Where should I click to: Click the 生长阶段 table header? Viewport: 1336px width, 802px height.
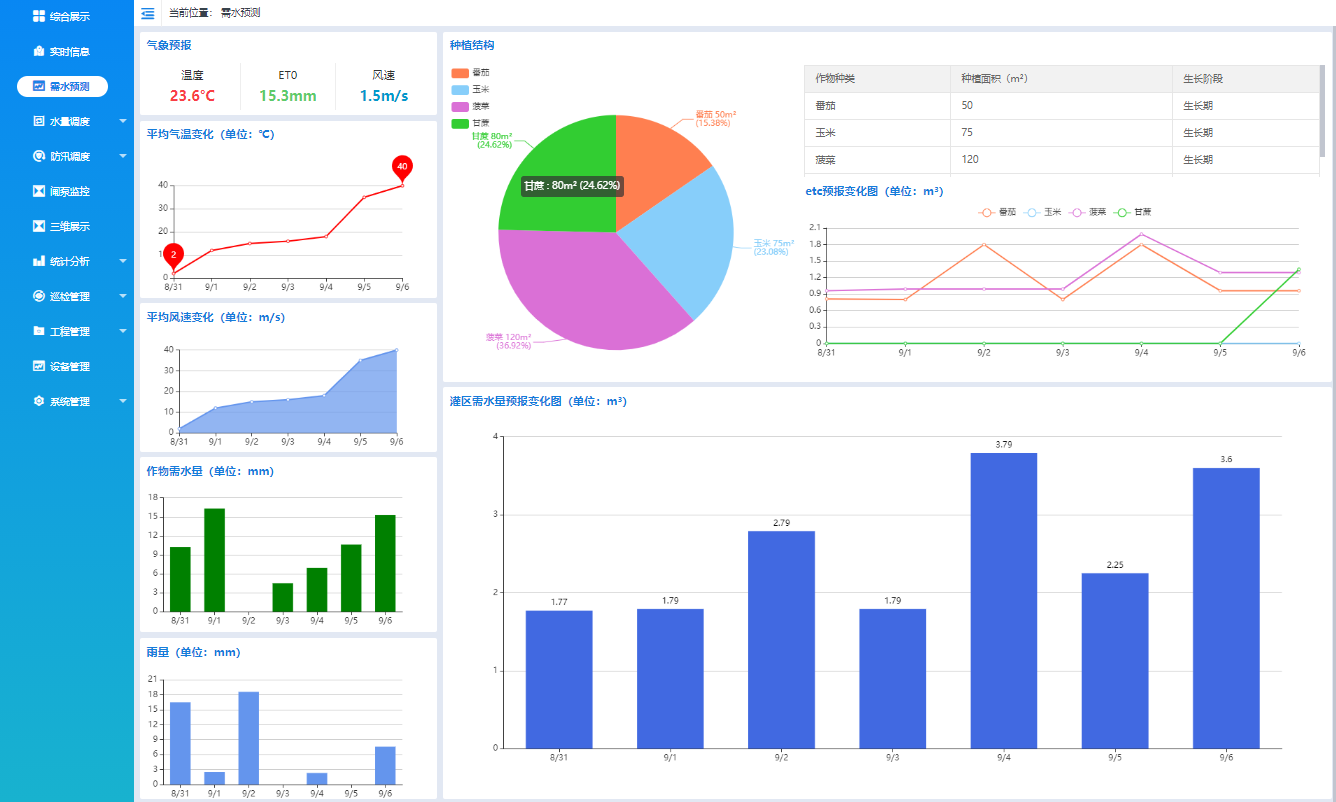[x=1246, y=79]
